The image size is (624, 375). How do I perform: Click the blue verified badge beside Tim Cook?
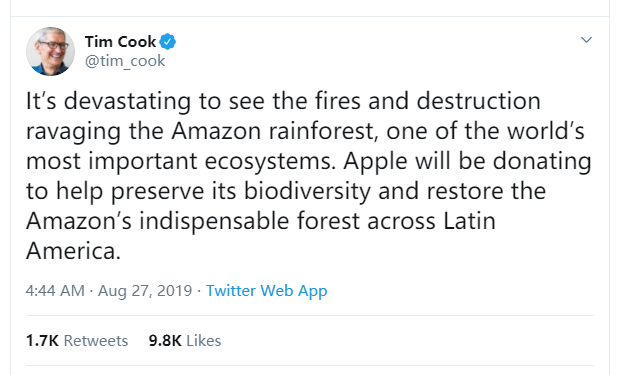click(168, 41)
